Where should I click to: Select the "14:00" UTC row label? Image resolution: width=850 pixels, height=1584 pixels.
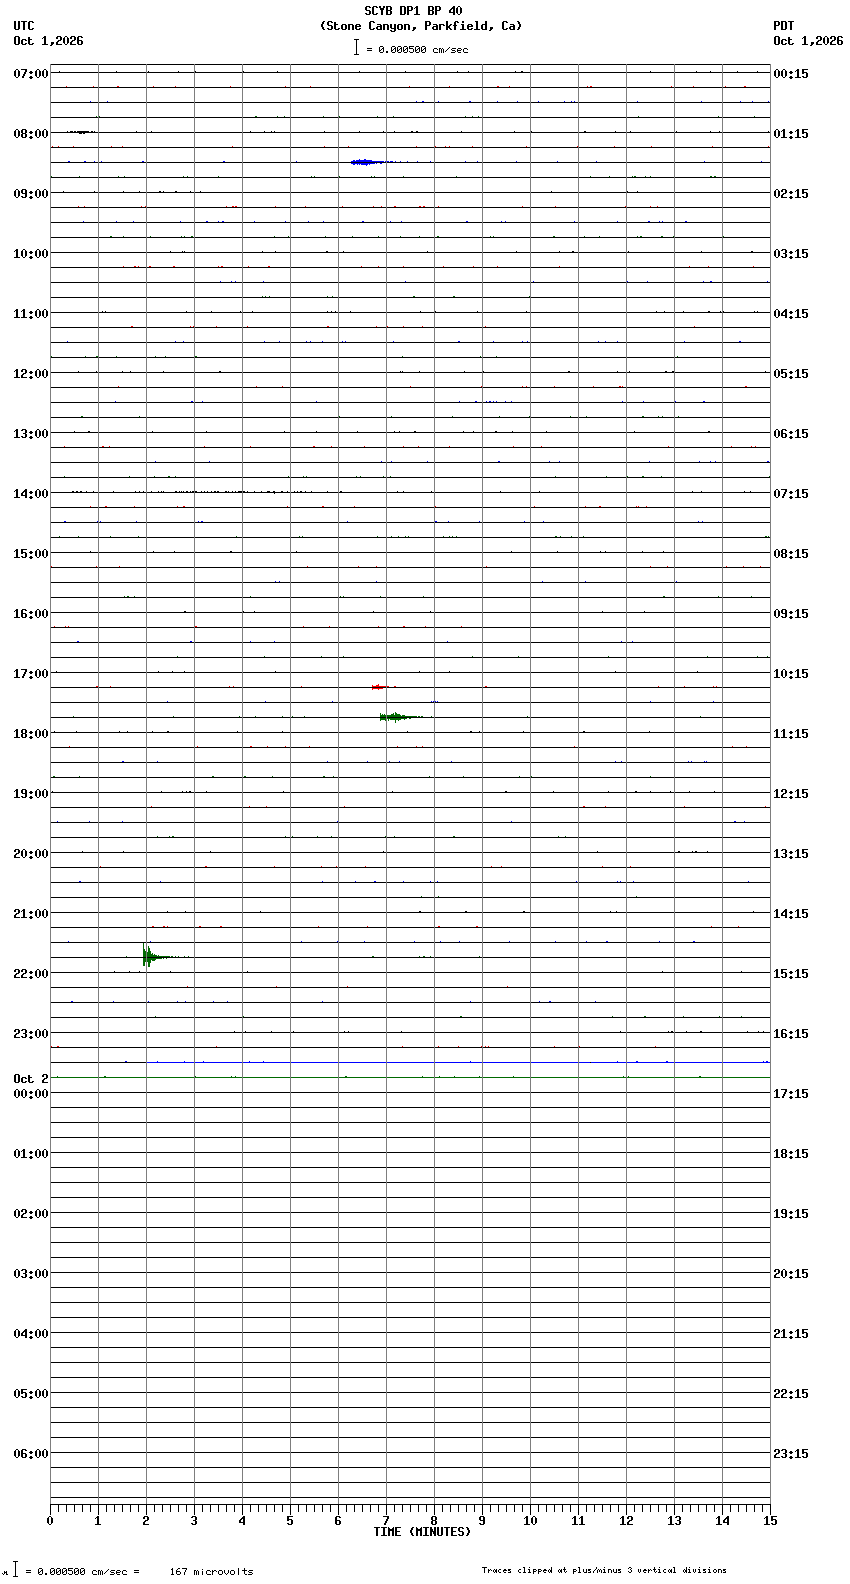point(31,494)
